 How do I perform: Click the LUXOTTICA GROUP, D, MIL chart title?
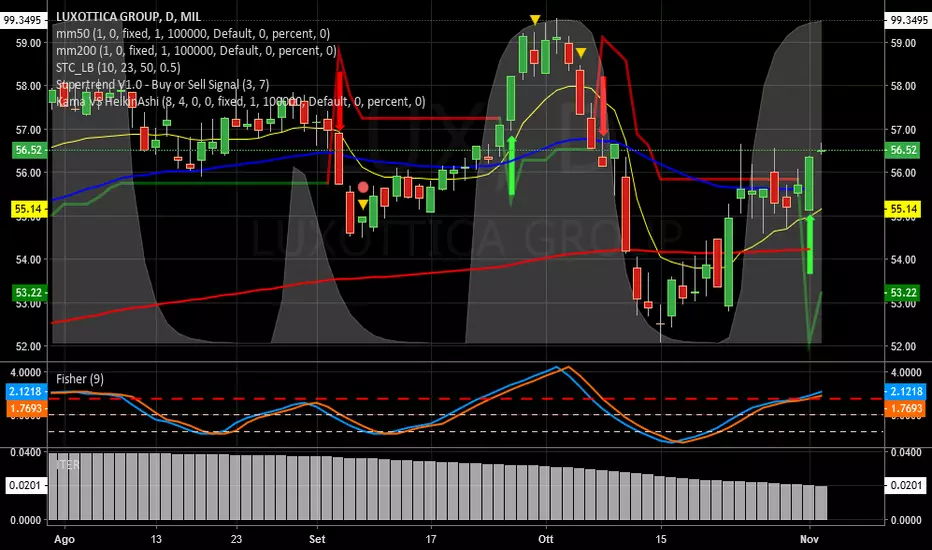(x=128, y=17)
